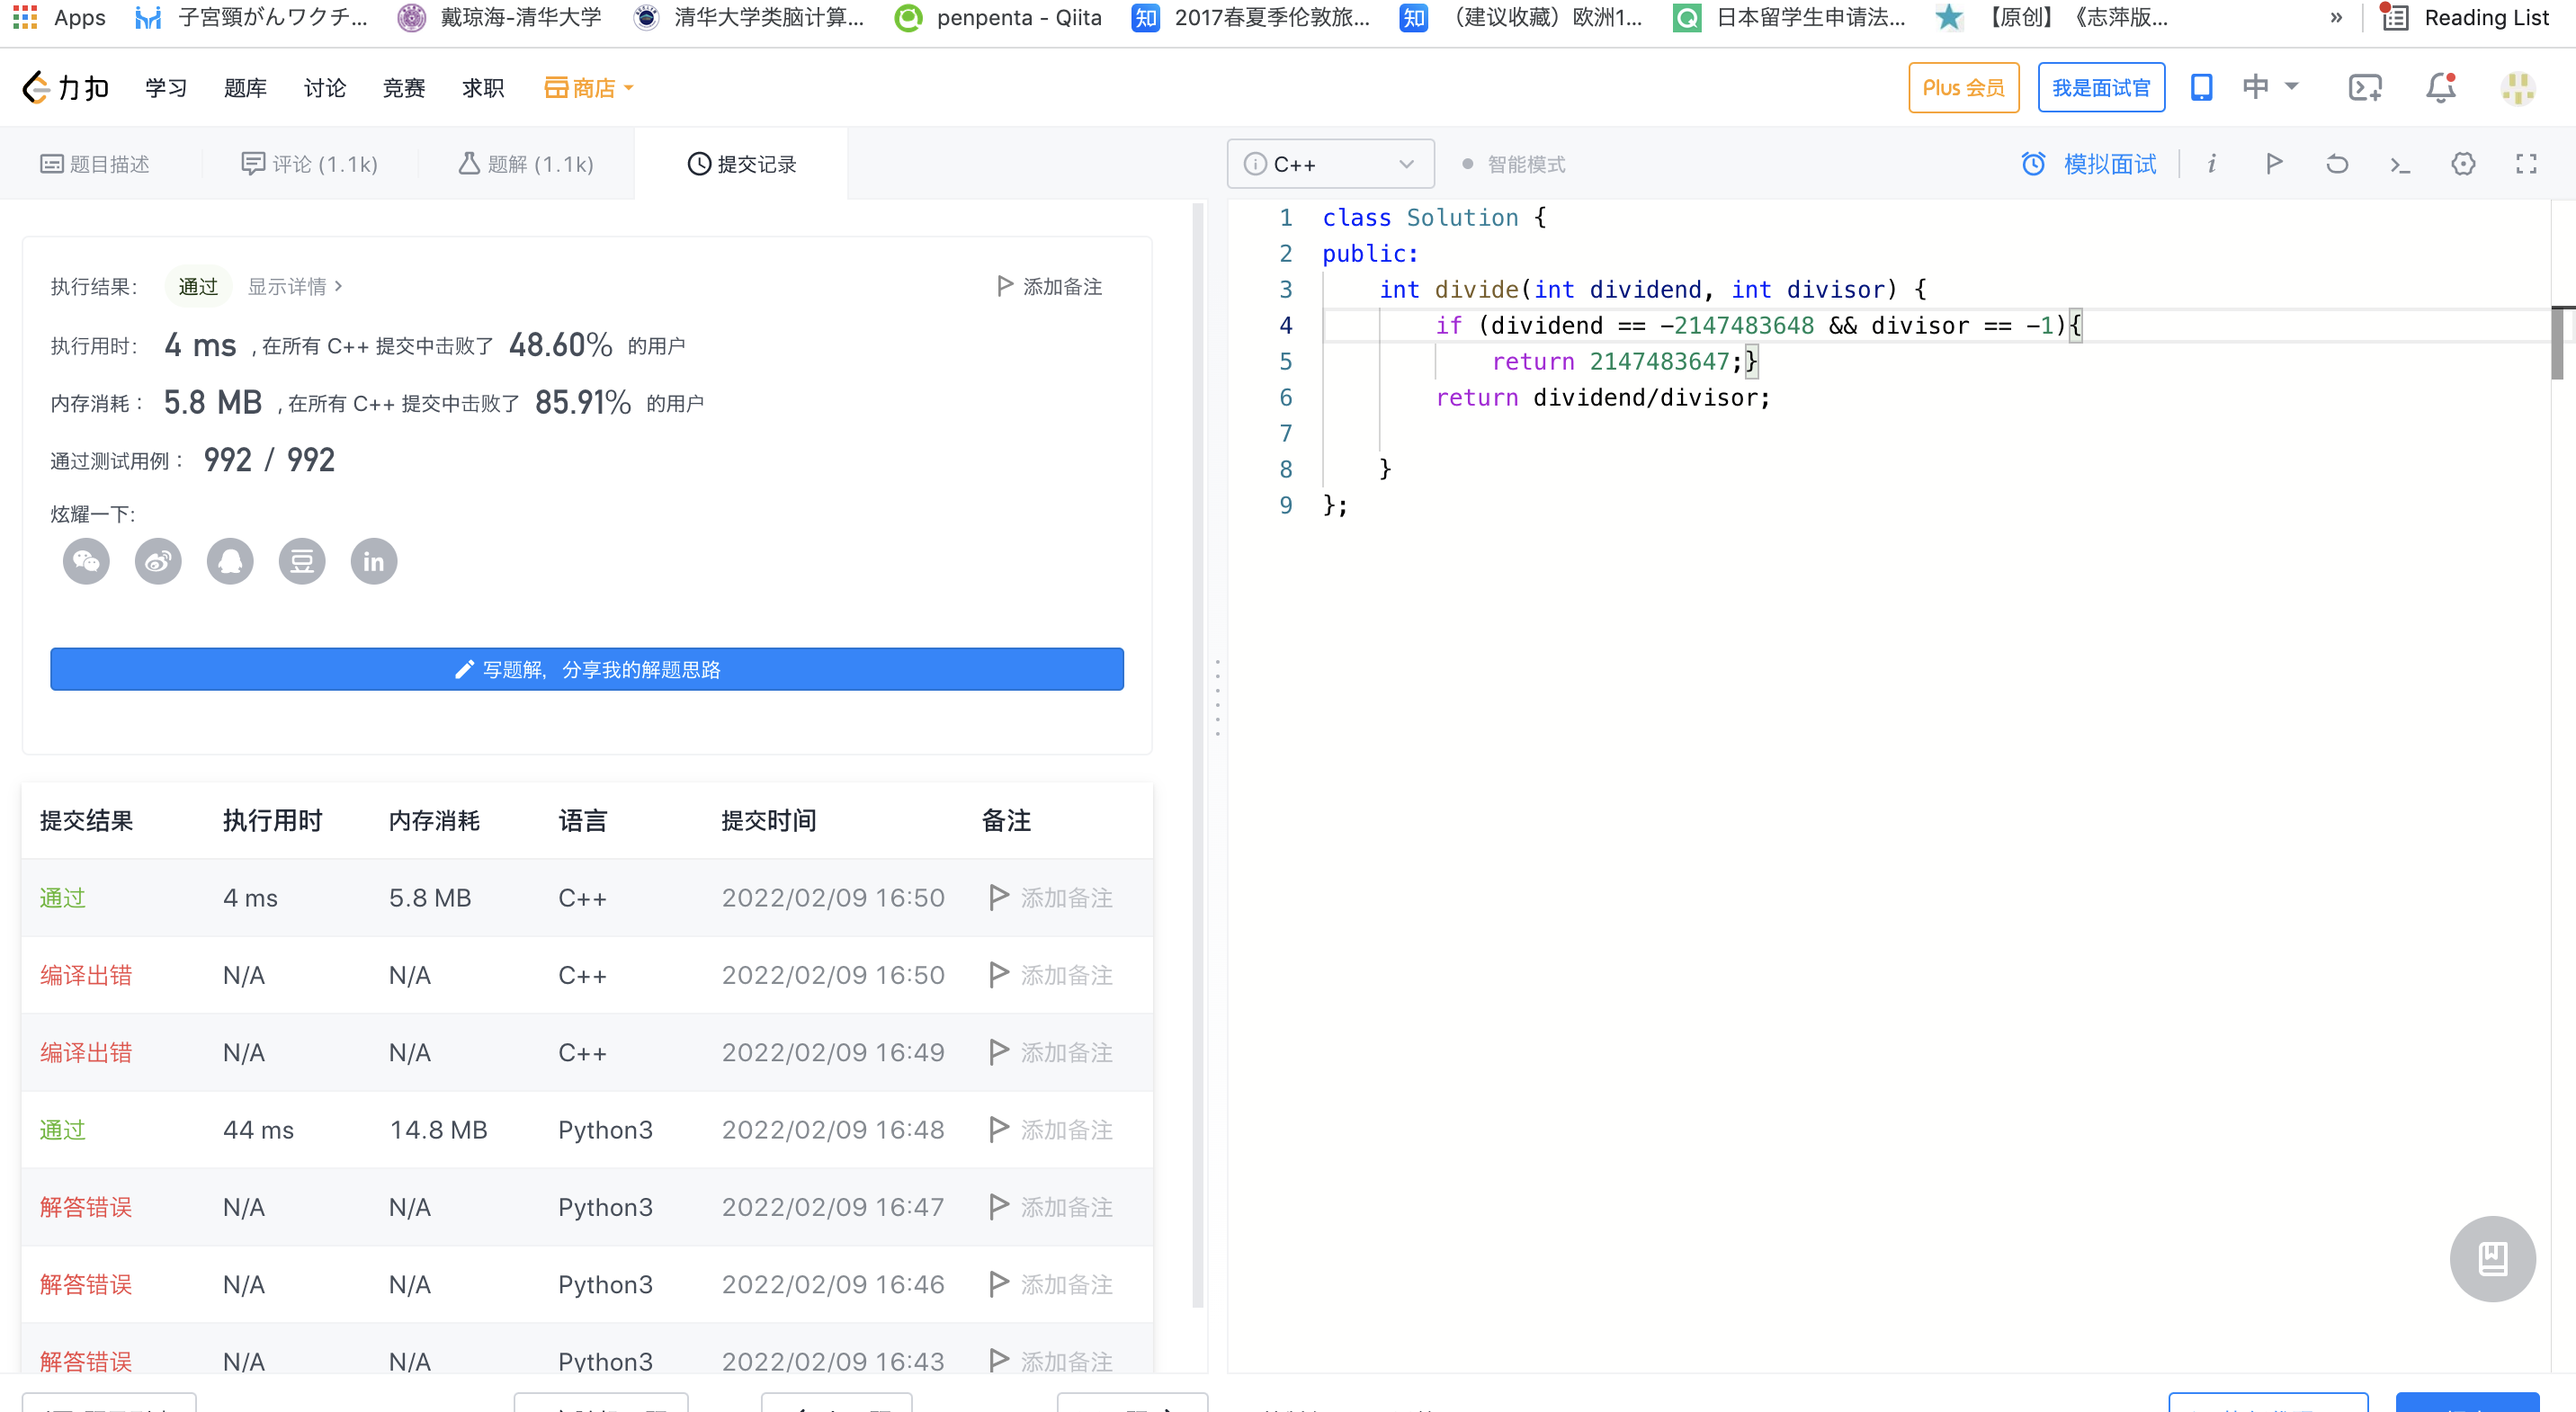
Task: Open the 44 ms 通过 Python3 submission
Action: coord(62,1130)
